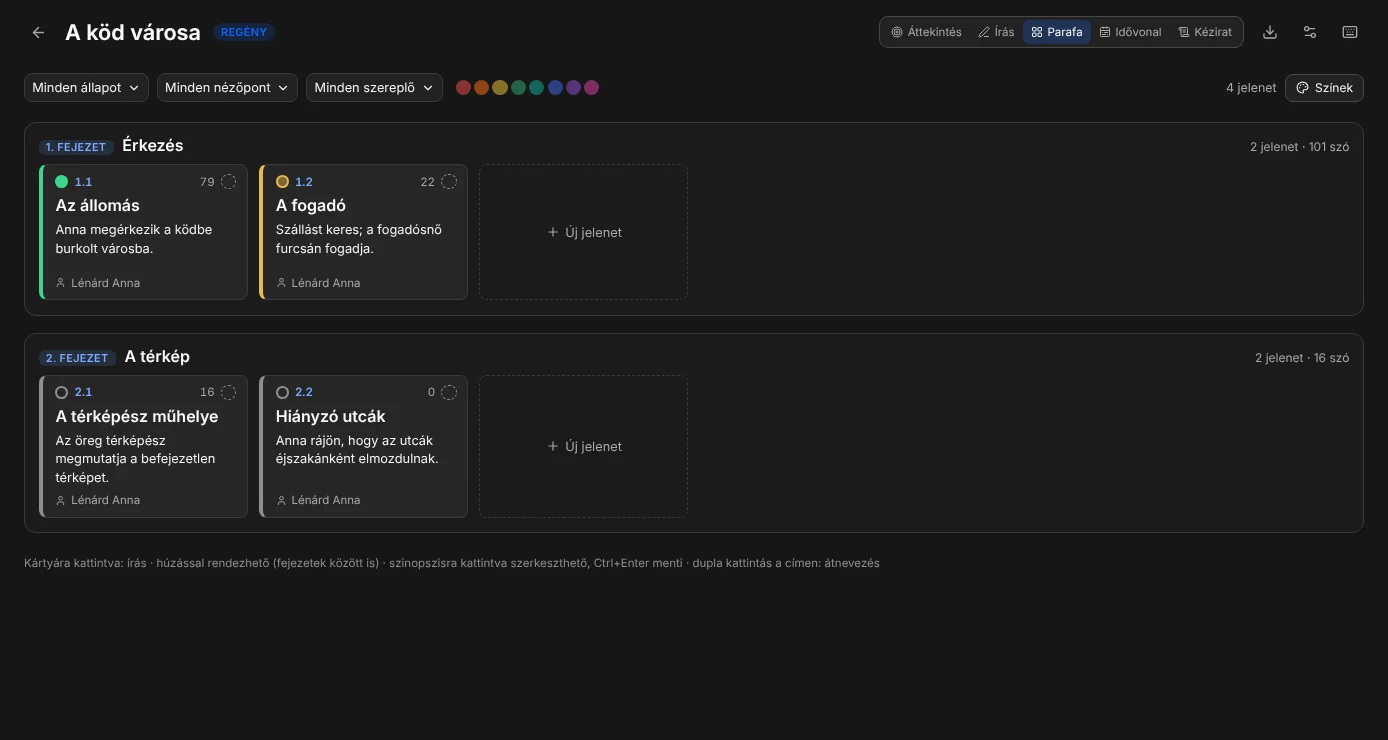Open the settings sliders icon
The width and height of the screenshot is (1388, 740).
click(1310, 32)
